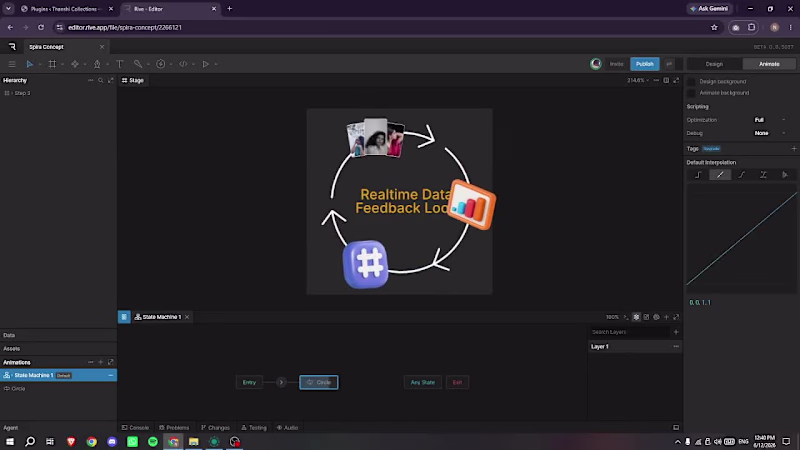Open Optimization Full dropdown

click(x=770, y=120)
